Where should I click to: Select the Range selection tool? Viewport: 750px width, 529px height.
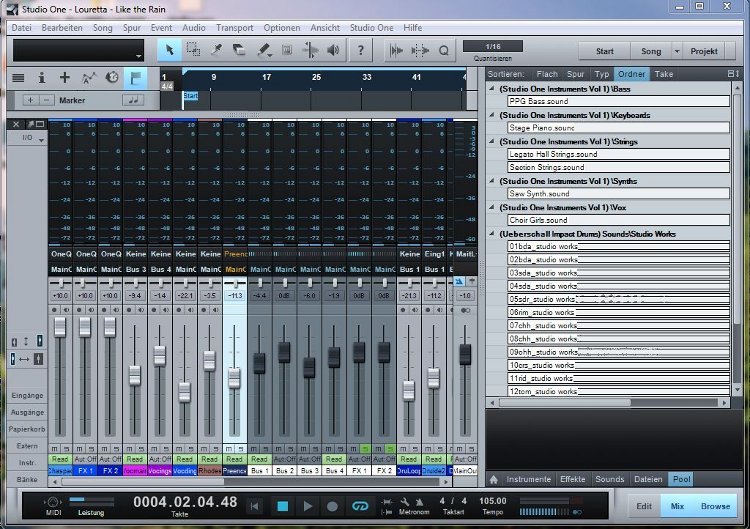click(x=193, y=50)
